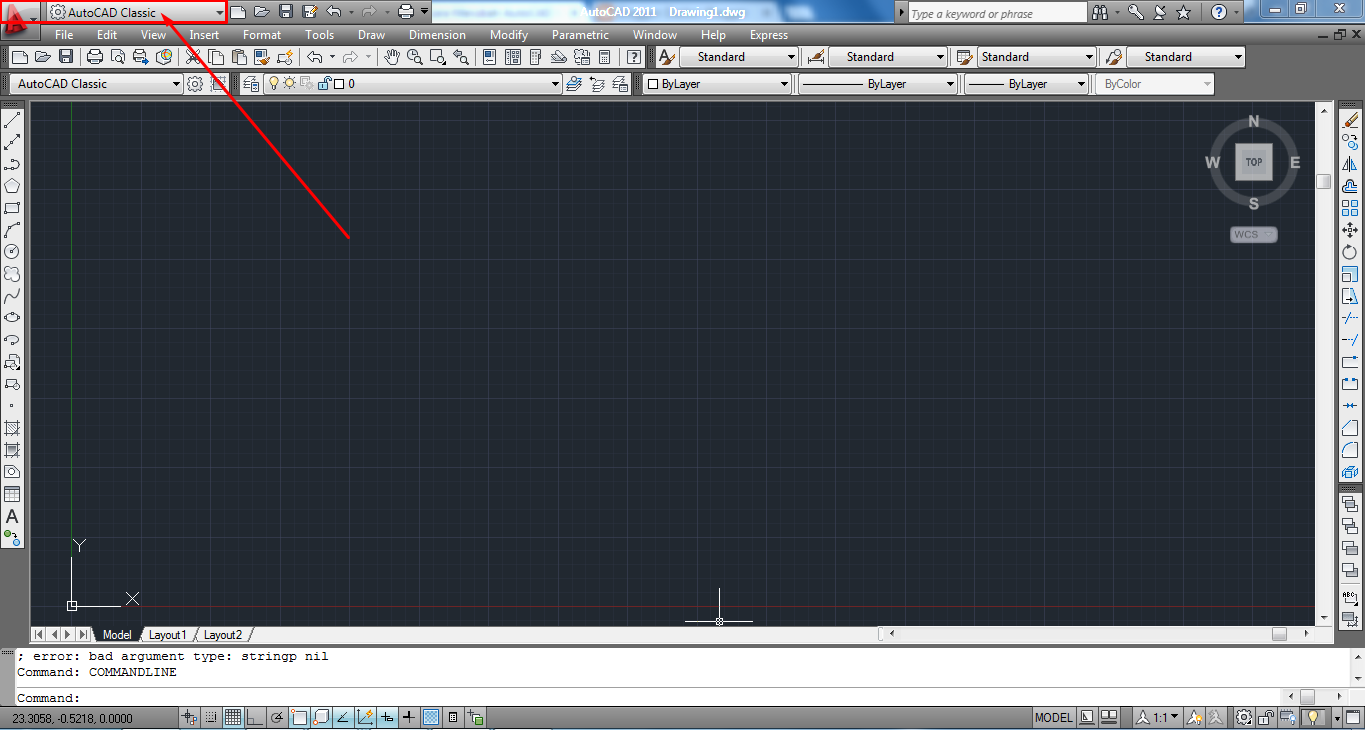
Task: Open the Draw menu
Action: click(x=371, y=35)
